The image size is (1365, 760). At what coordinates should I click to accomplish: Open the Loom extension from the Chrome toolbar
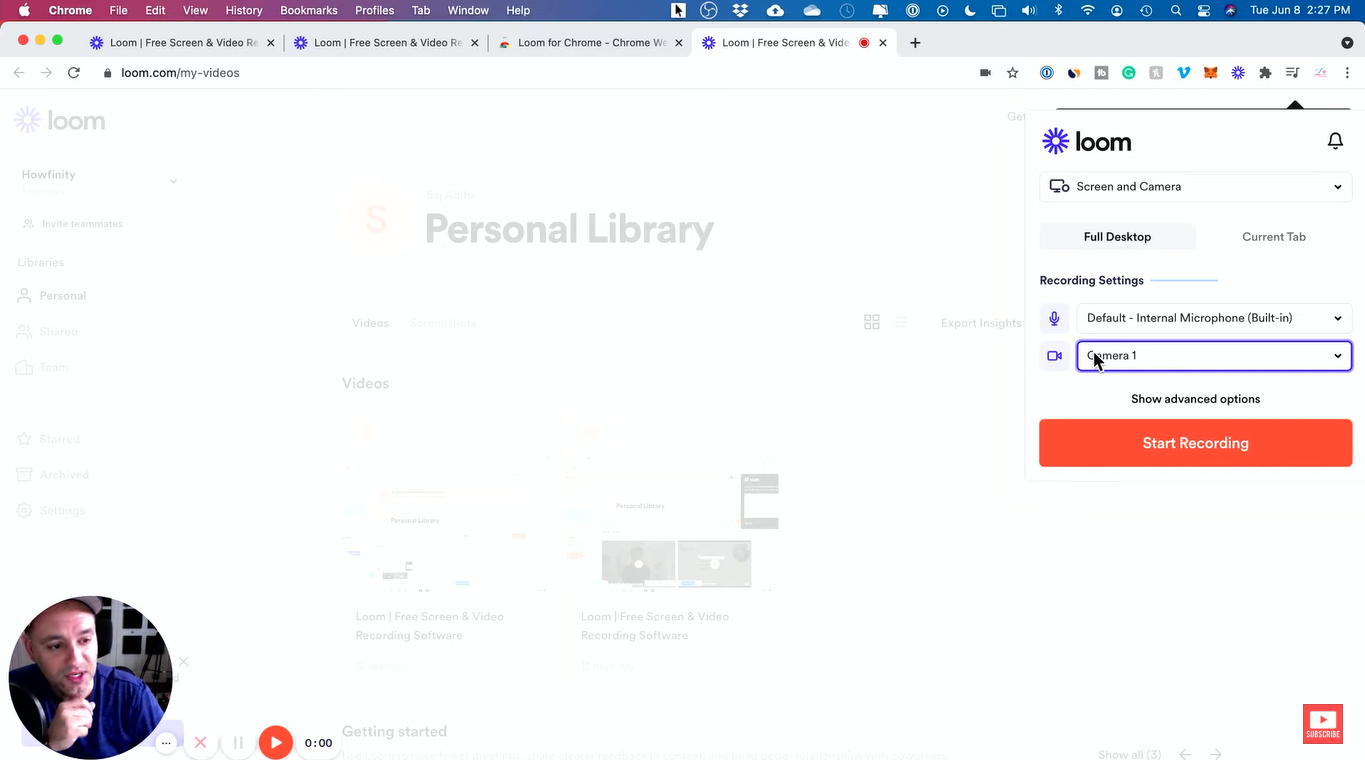point(1237,72)
